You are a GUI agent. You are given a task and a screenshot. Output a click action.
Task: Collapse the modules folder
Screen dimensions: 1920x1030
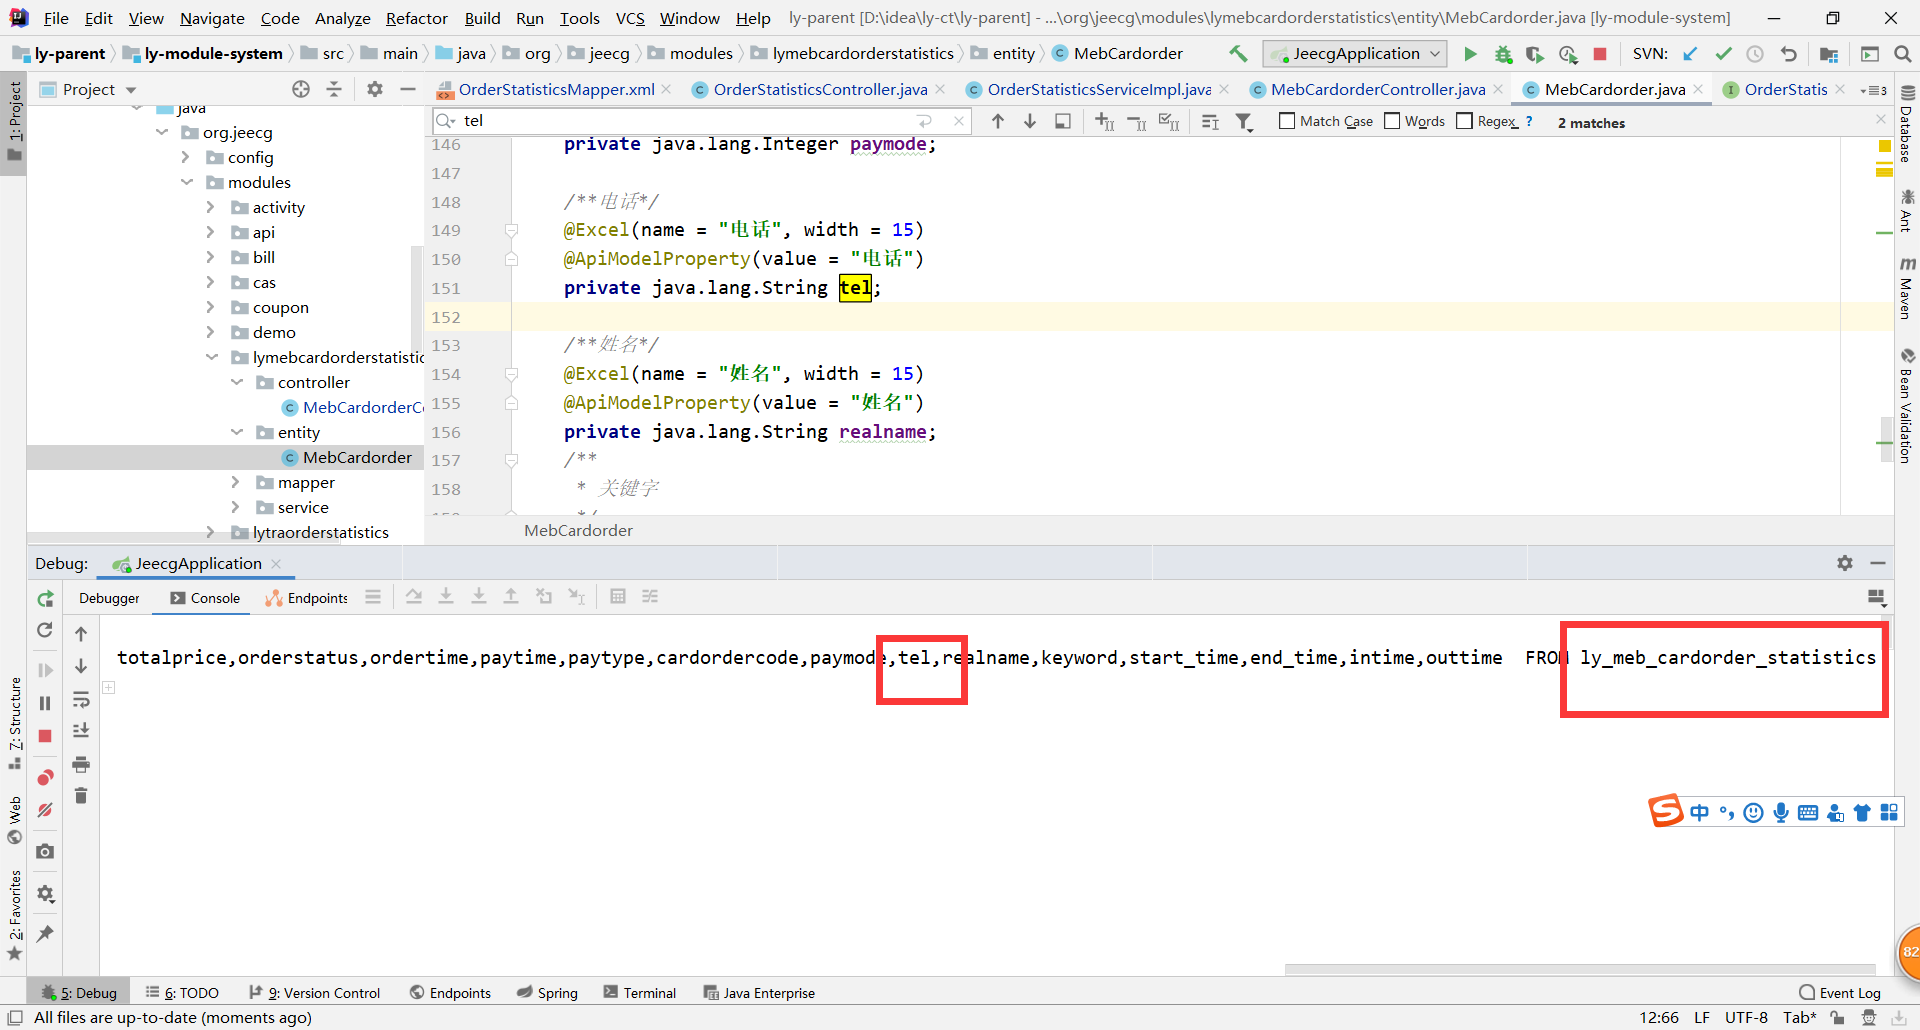185,182
